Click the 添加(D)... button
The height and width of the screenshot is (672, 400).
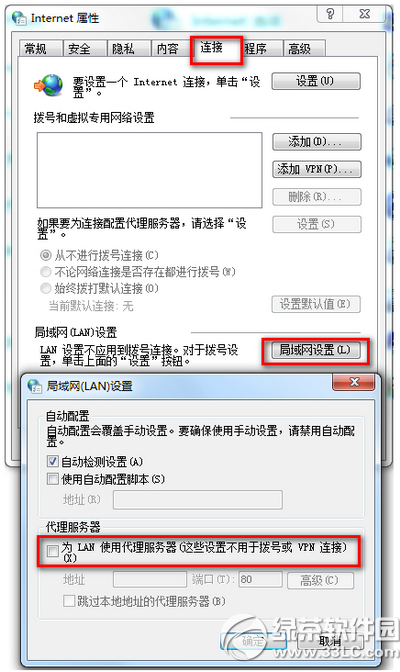point(317,142)
